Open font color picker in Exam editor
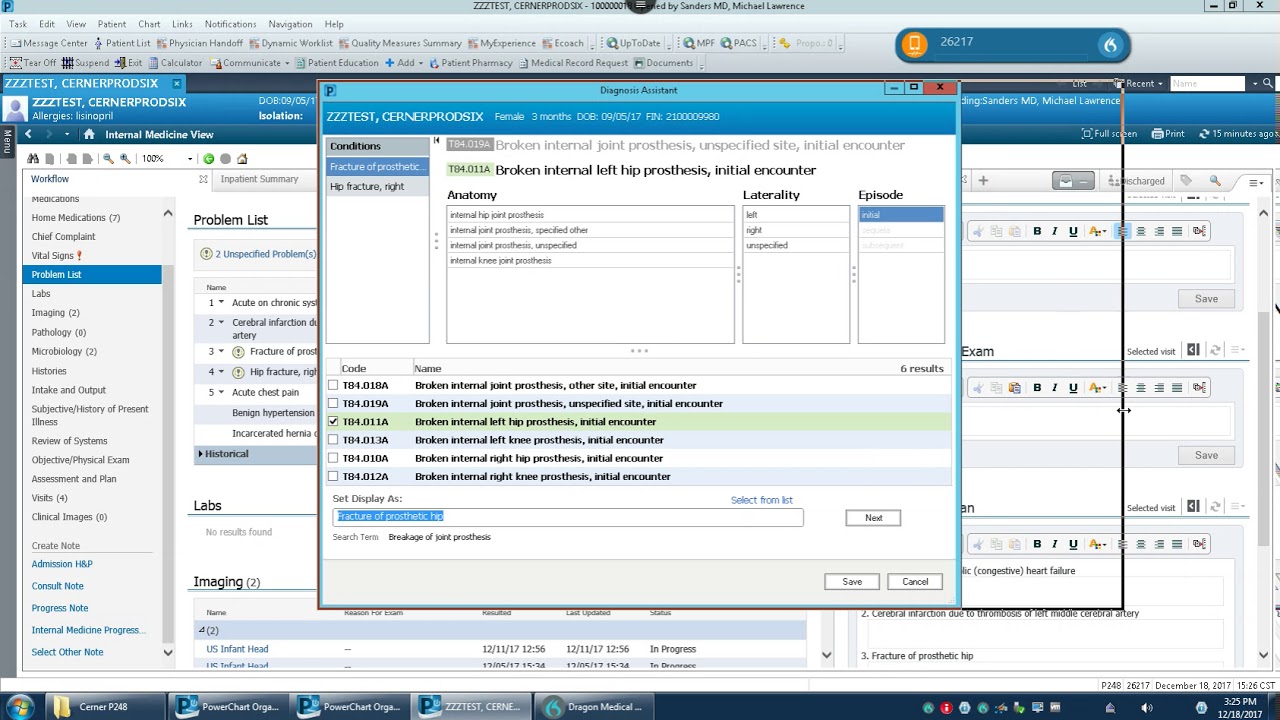The image size is (1280, 720). pyautogui.click(x=1098, y=388)
